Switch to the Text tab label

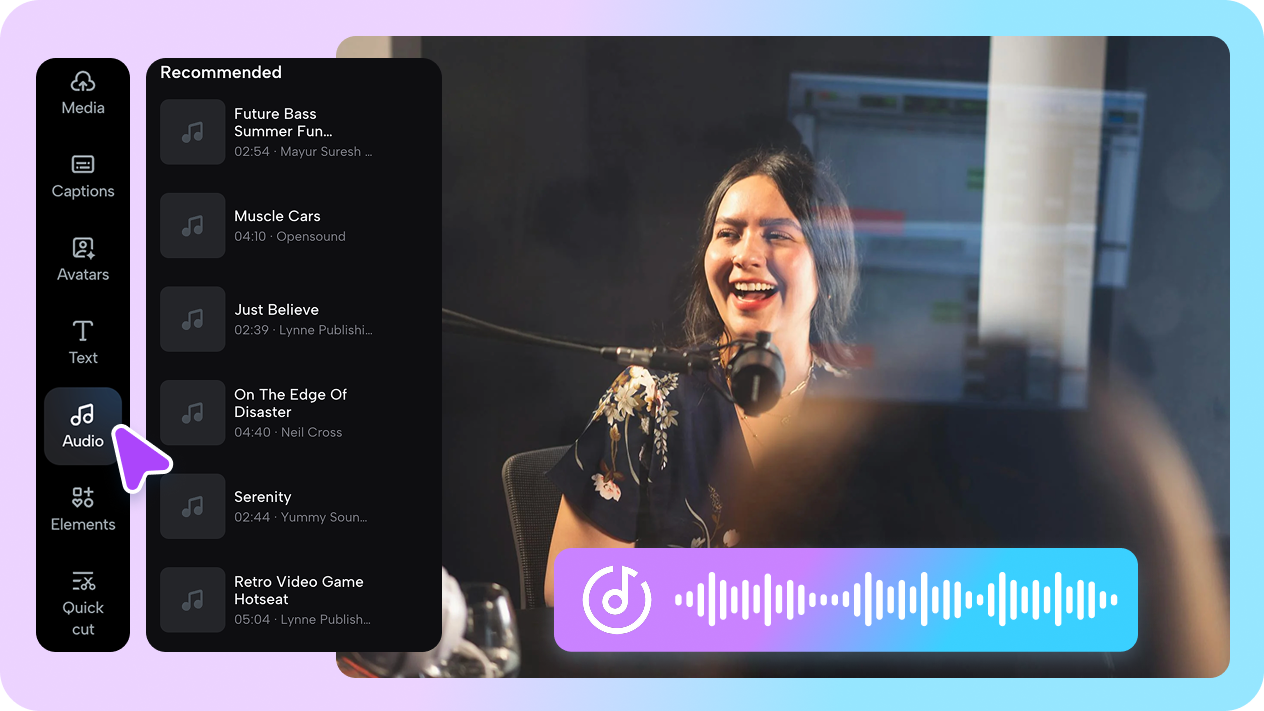pos(83,357)
